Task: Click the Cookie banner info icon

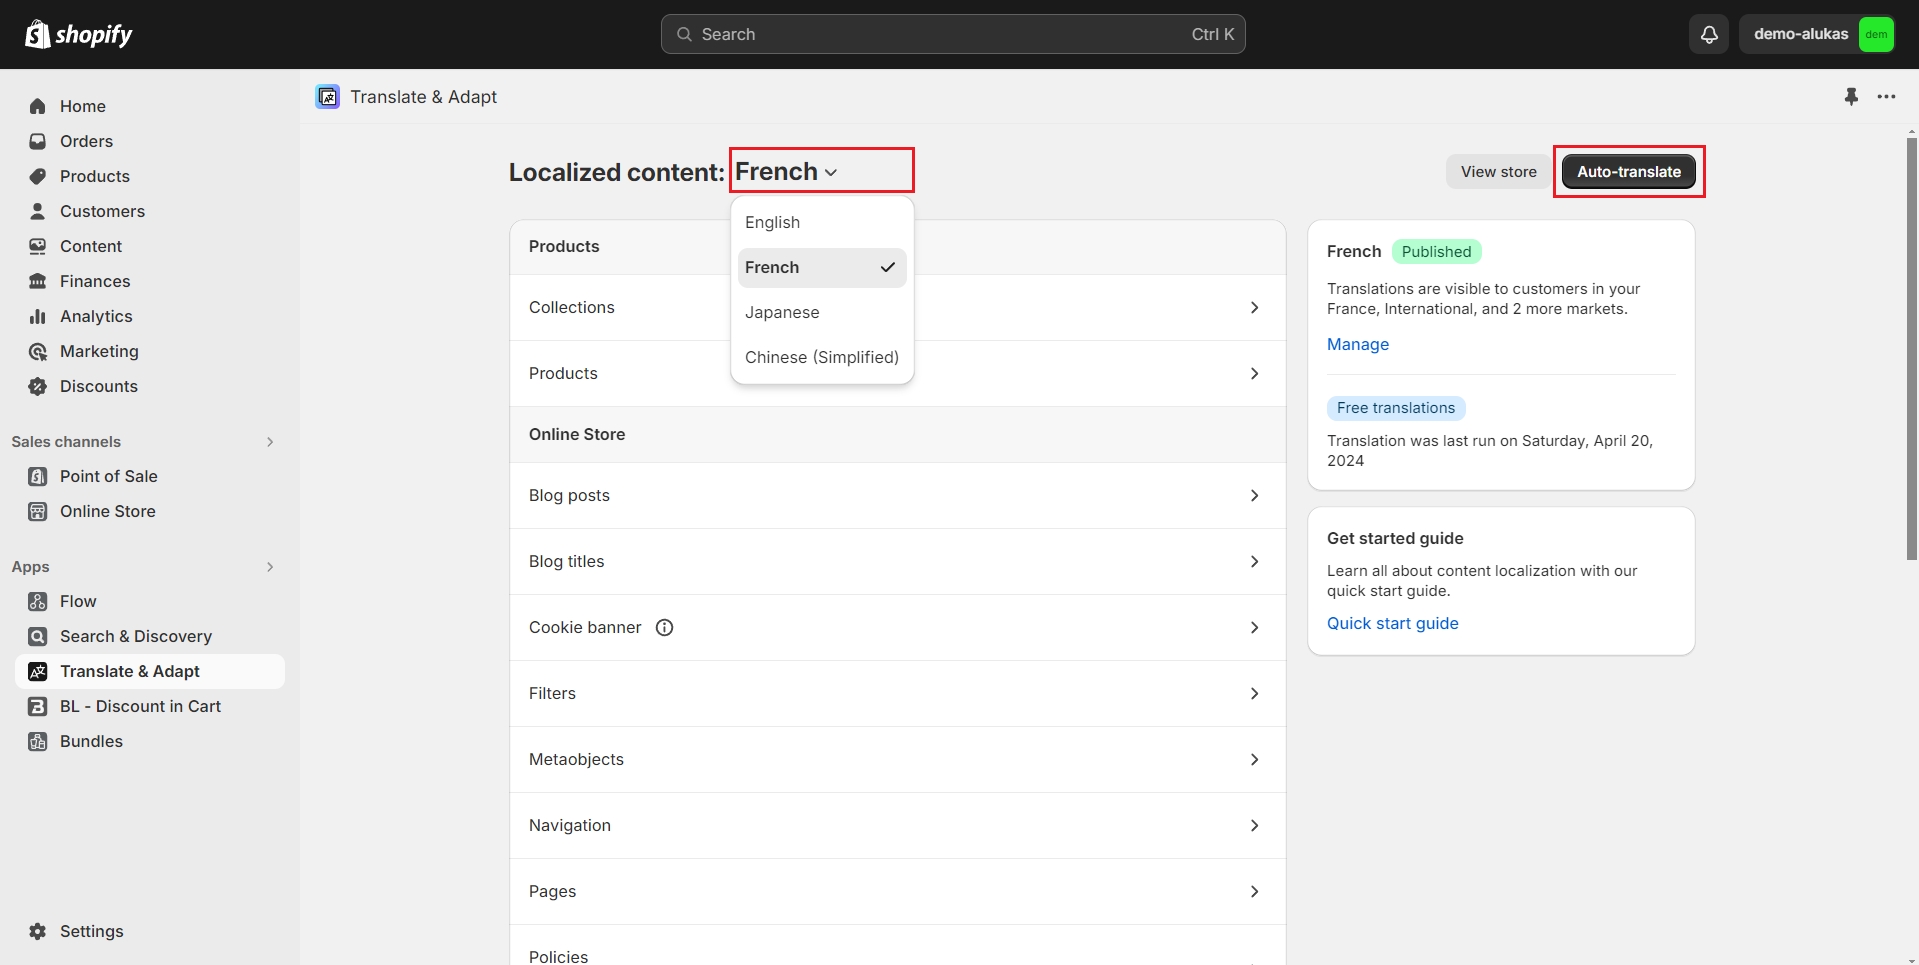Action: [x=664, y=627]
